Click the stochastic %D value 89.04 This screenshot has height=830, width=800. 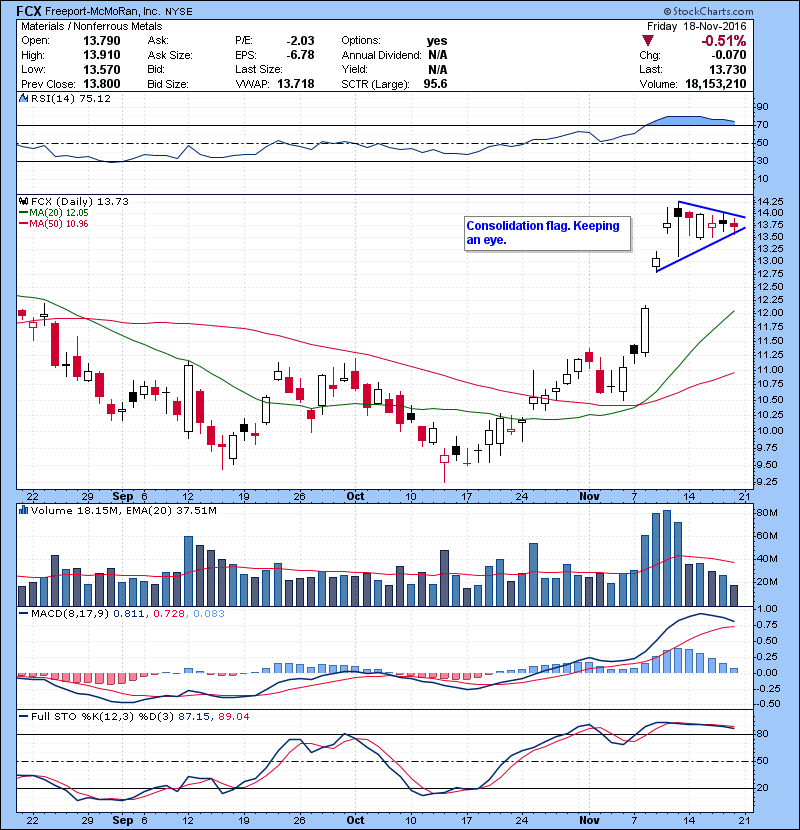233,716
